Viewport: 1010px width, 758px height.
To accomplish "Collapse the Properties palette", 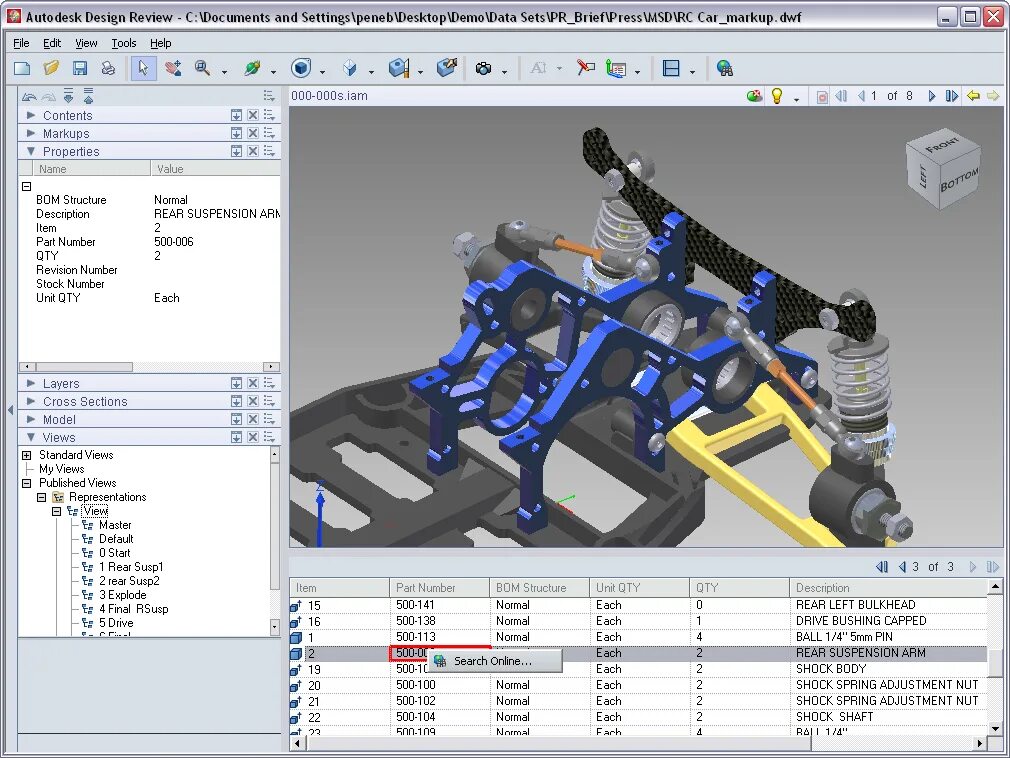I will [30, 151].
